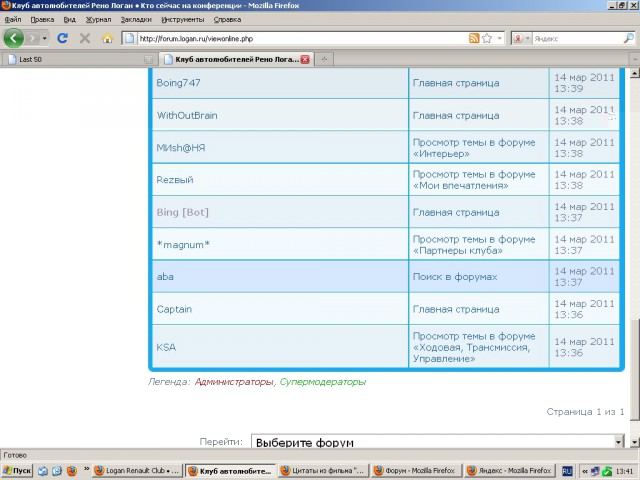Viewport: 640px width, 480px height.
Task: Click the system tray clock 13:41
Action: tap(624, 471)
